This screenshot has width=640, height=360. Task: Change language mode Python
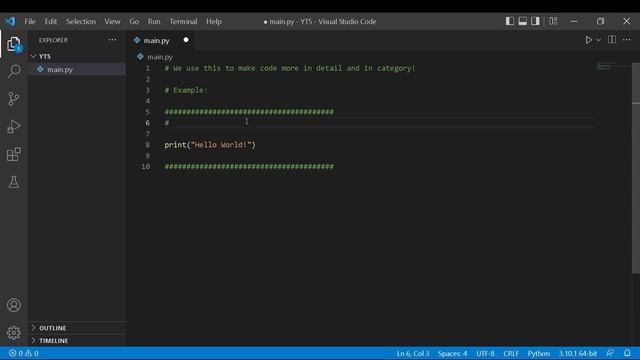pos(538,353)
